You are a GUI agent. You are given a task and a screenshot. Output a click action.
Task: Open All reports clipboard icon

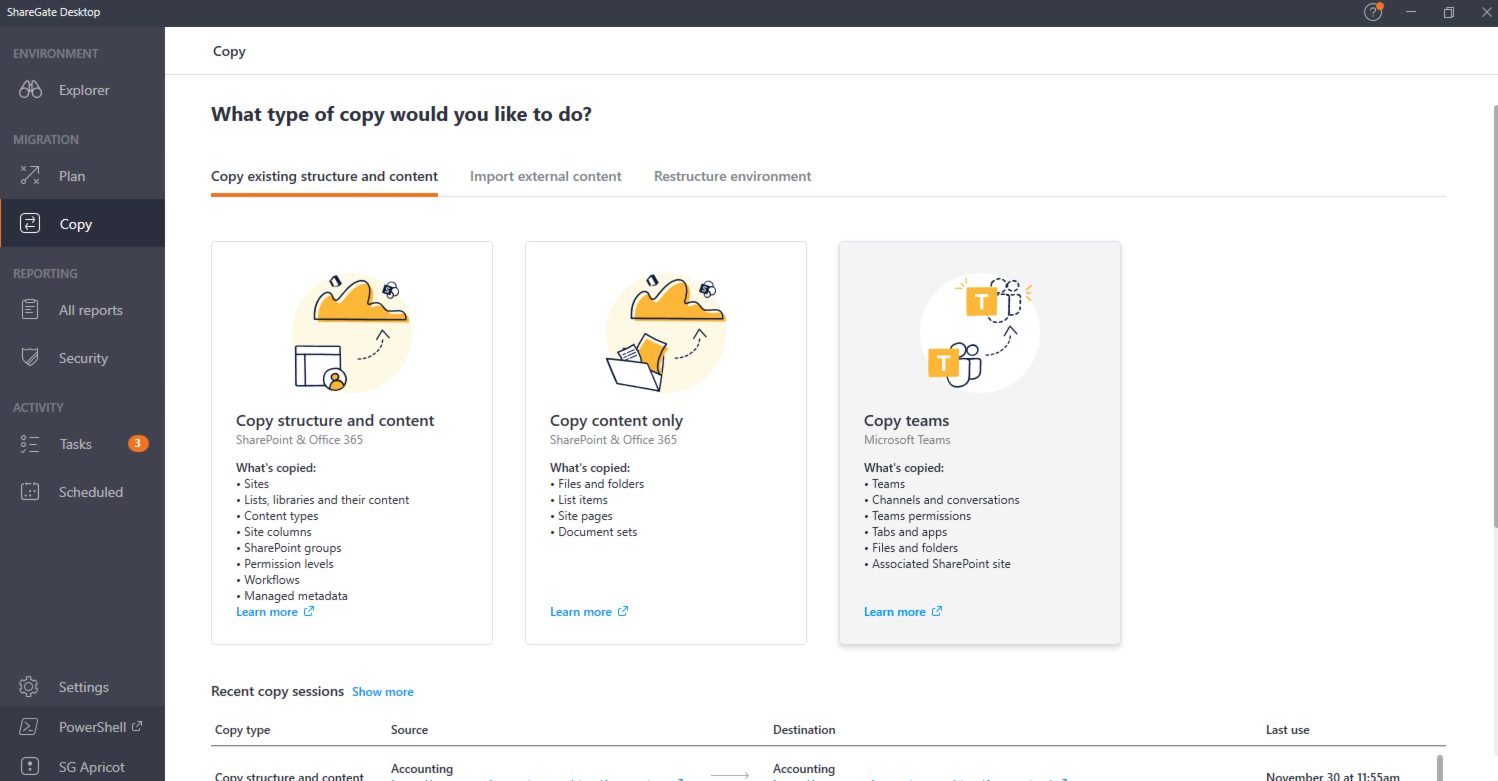coord(30,310)
